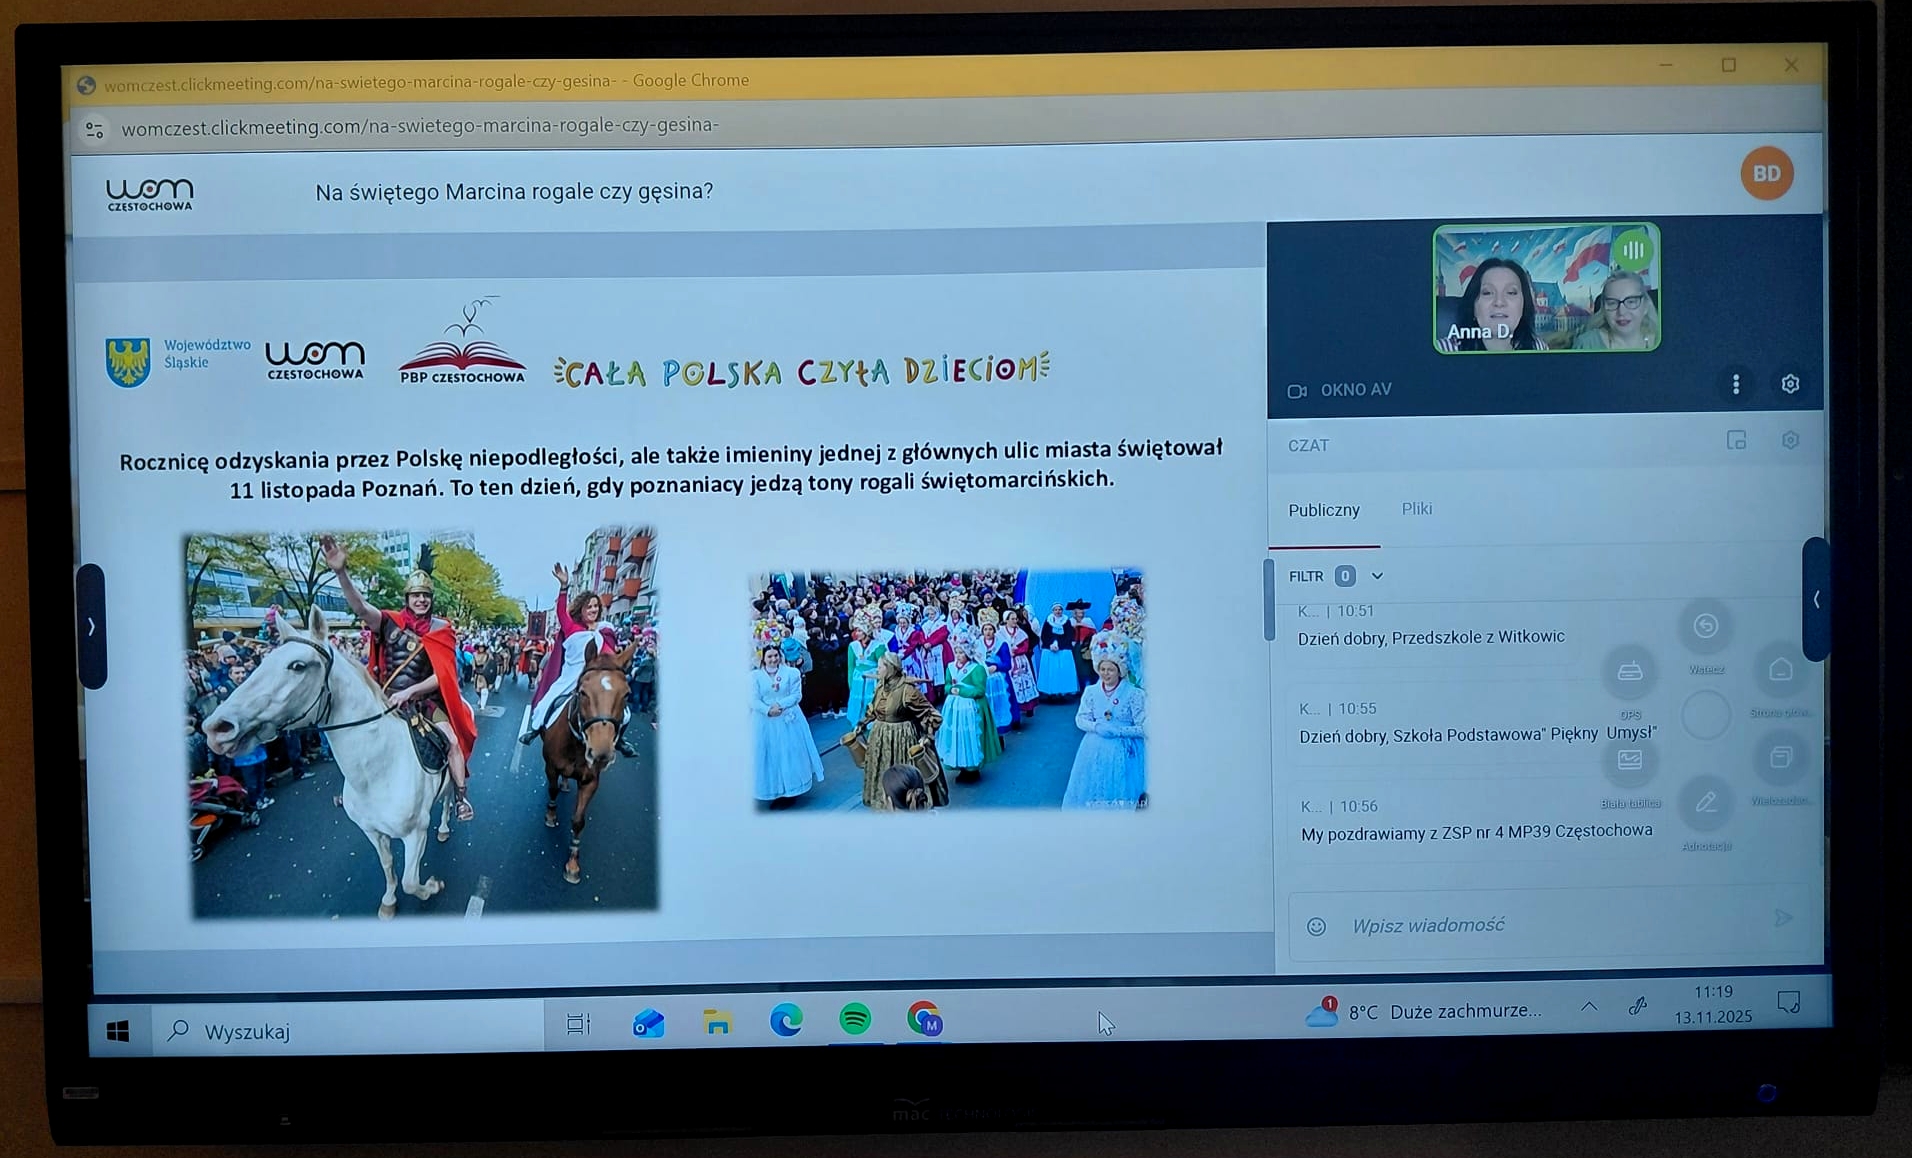Open AV window settings gear
The width and height of the screenshot is (1912, 1158).
click(1790, 384)
